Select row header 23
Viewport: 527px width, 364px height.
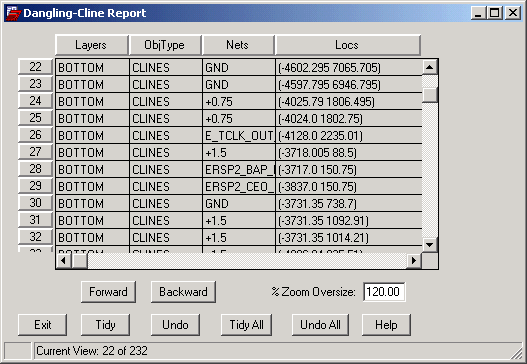pyautogui.click(x=35, y=84)
